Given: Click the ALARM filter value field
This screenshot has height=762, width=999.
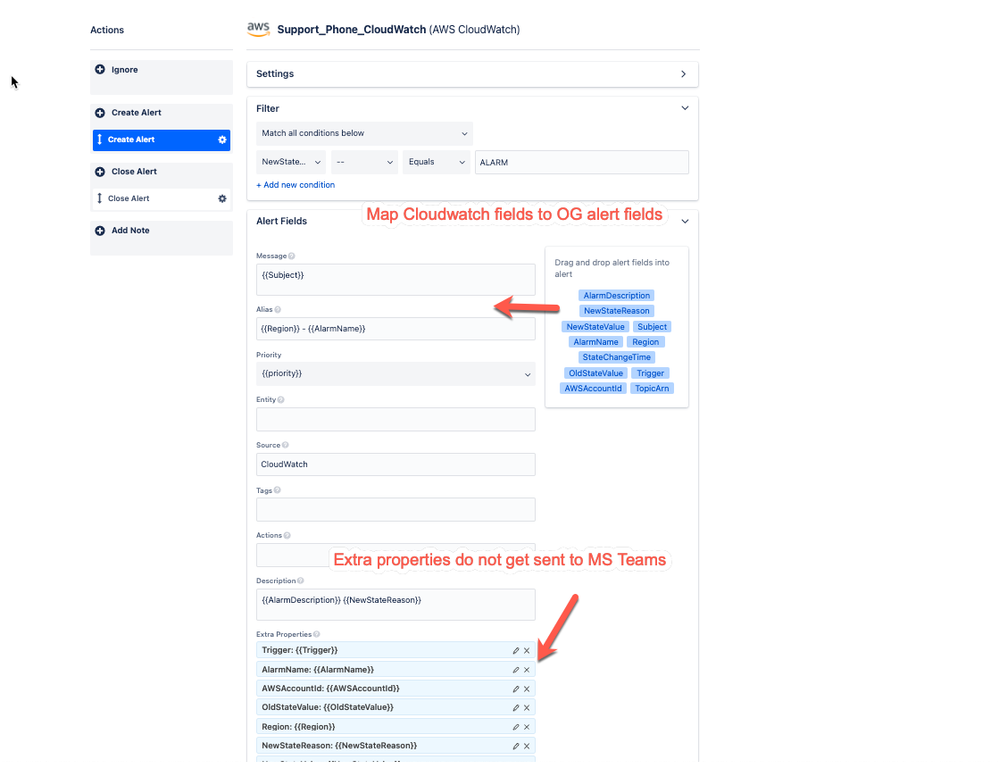Looking at the screenshot, I should point(582,162).
